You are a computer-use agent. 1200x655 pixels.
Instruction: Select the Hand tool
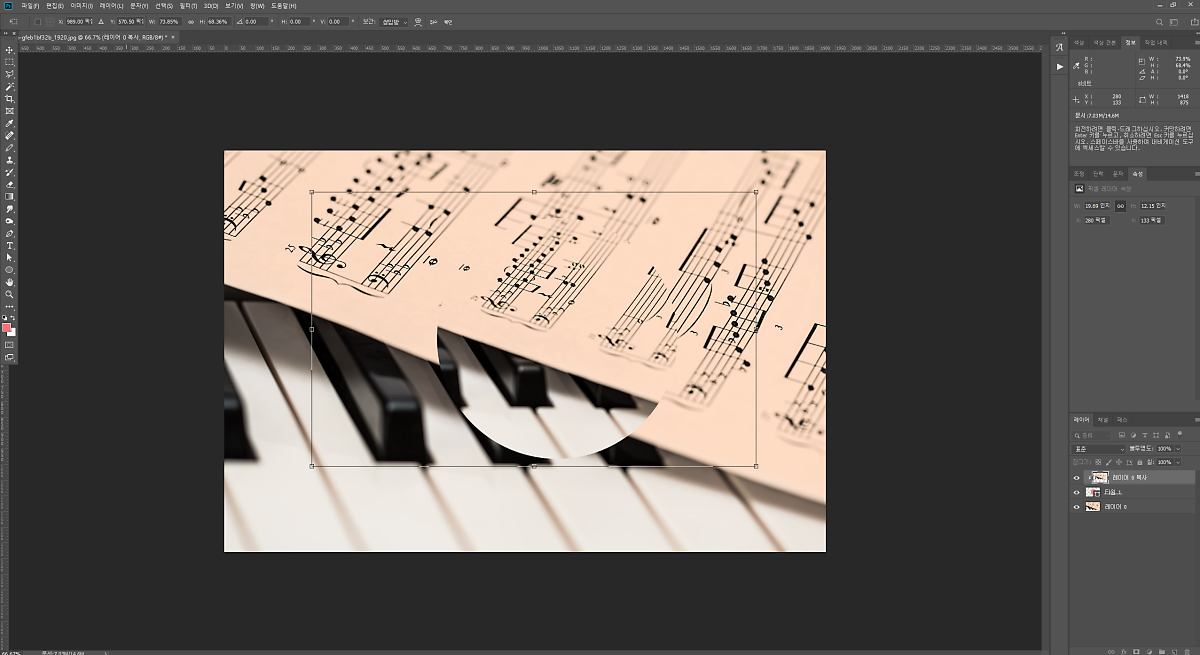point(10,282)
